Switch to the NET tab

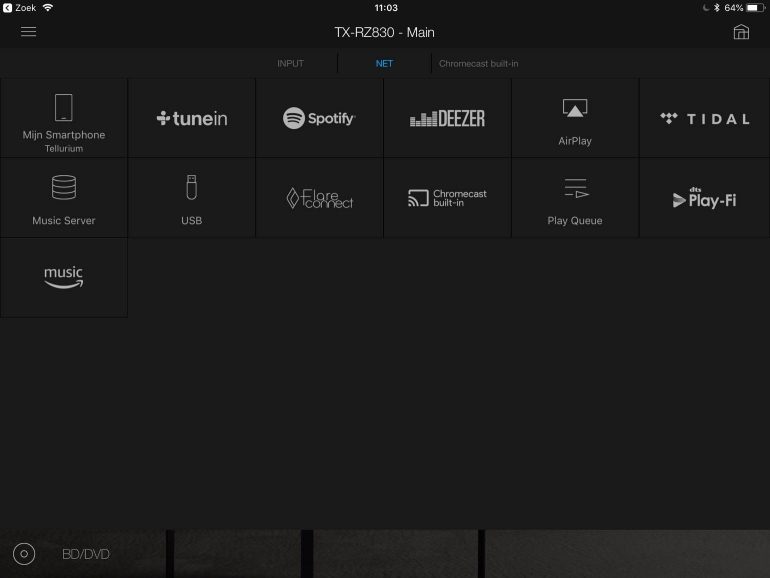(385, 64)
